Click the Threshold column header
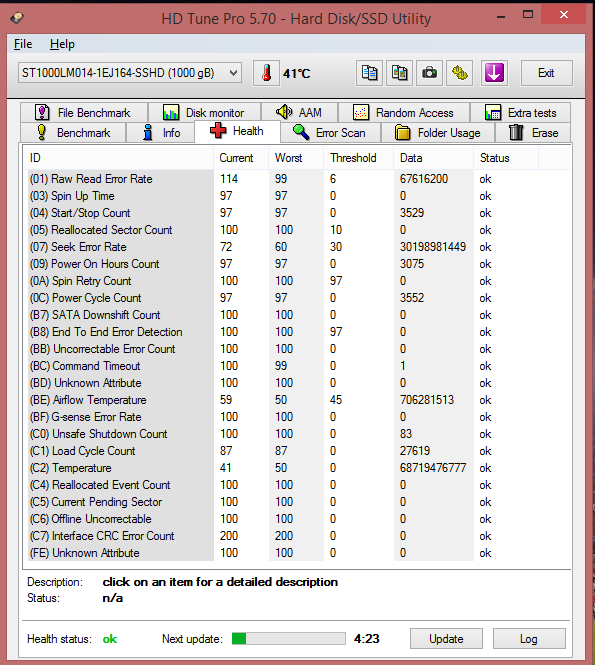This screenshot has height=665, width=595. (x=358, y=158)
